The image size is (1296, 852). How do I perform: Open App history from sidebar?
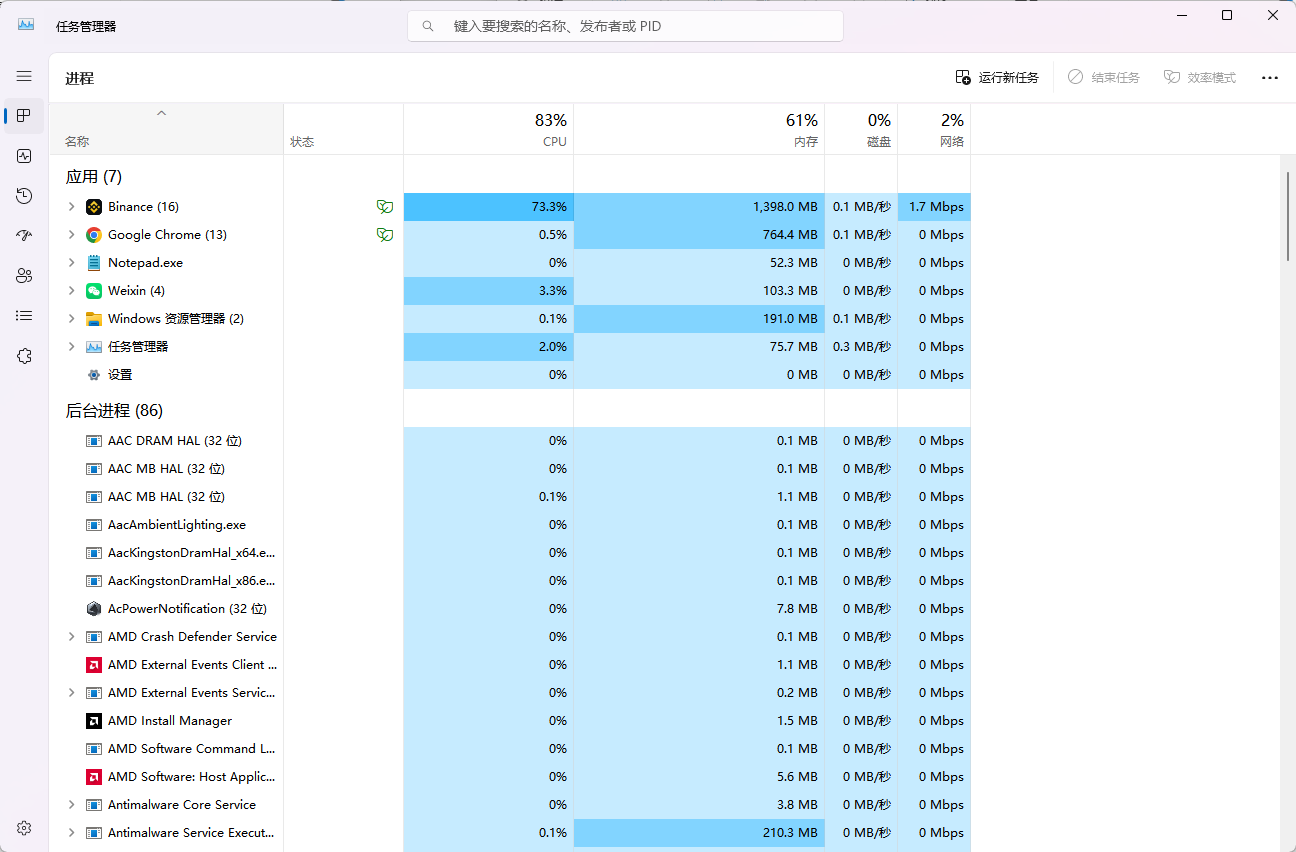pos(24,196)
